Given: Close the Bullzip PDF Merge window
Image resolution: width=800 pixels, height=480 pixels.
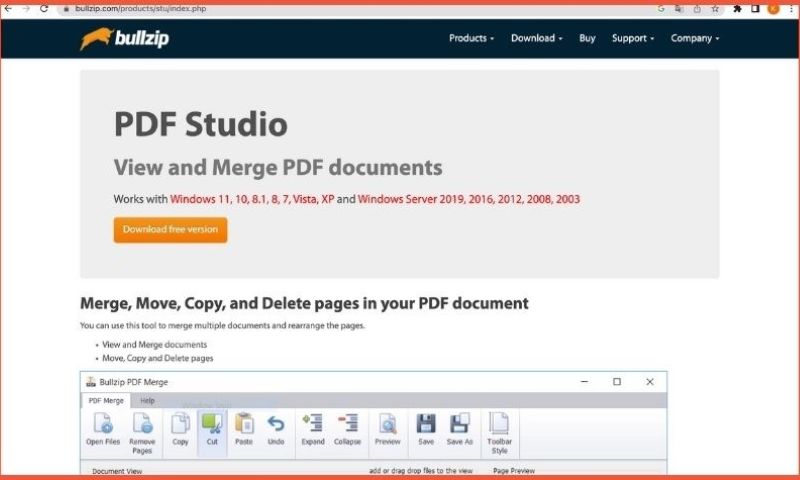Looking at the screenshot, I should tap(649, 382).
